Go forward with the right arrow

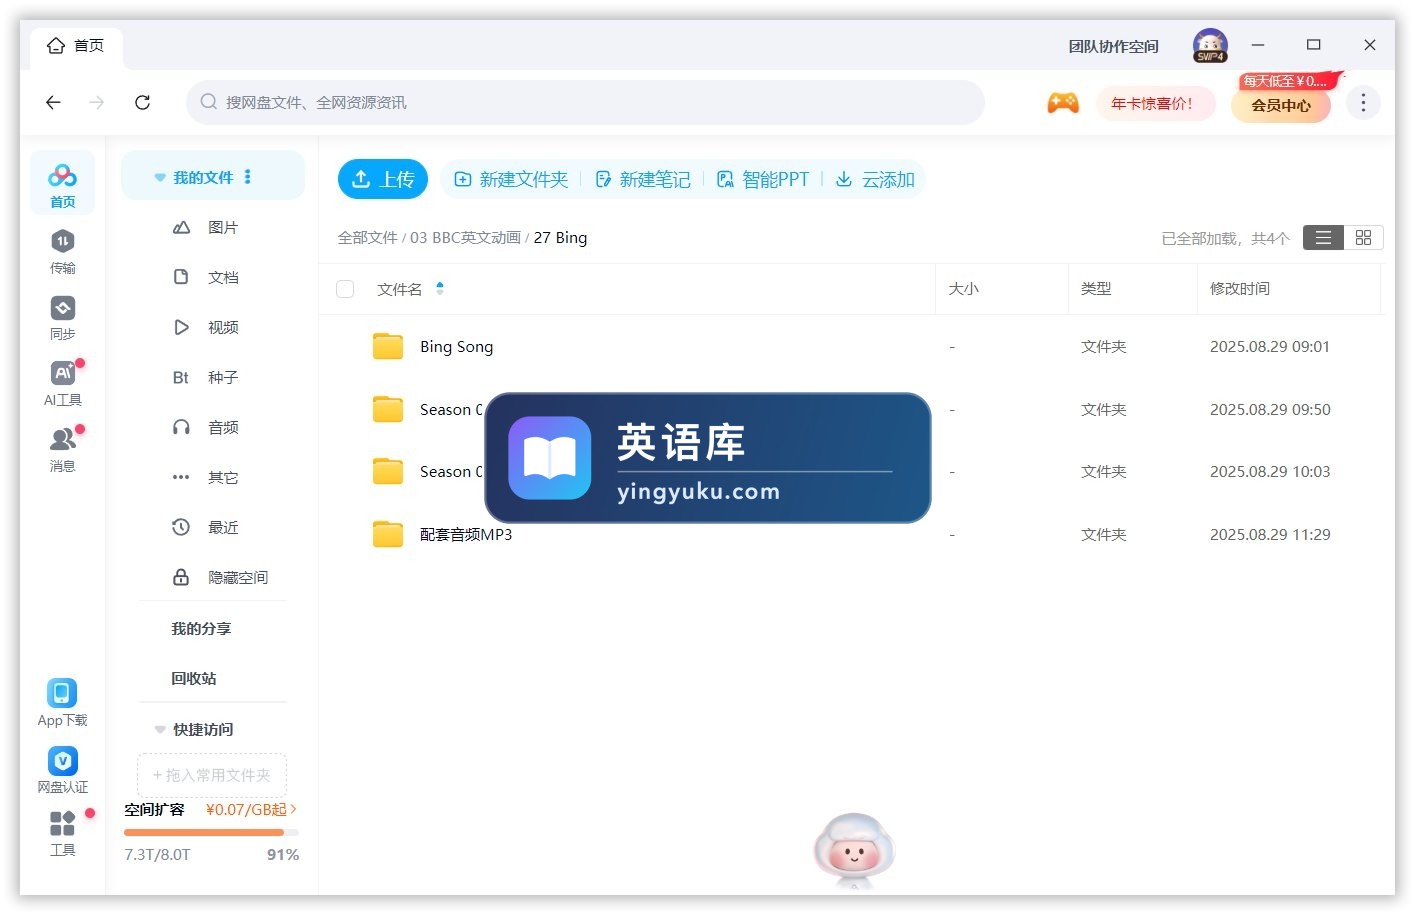[97, 102]
